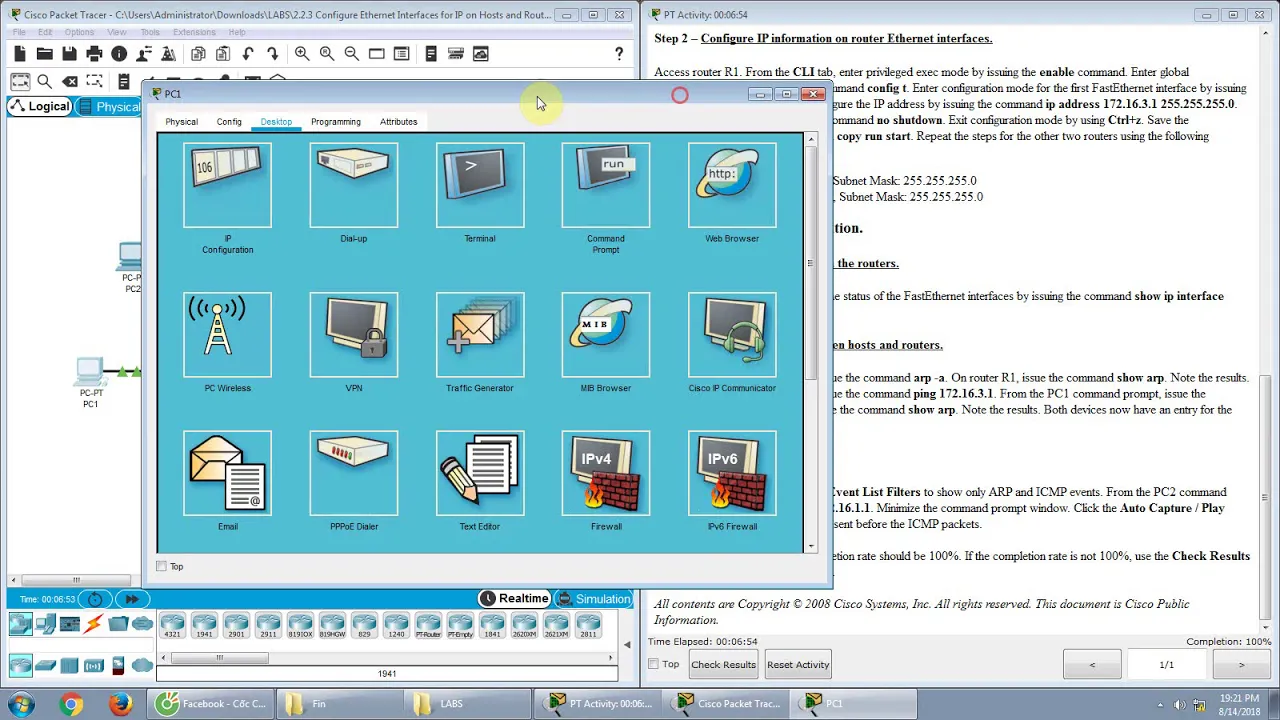Image resolution: width=1280 pixels, height=720 pixels.
Task: Switch to Physical workspace view
Action: [x=109, y=107]
